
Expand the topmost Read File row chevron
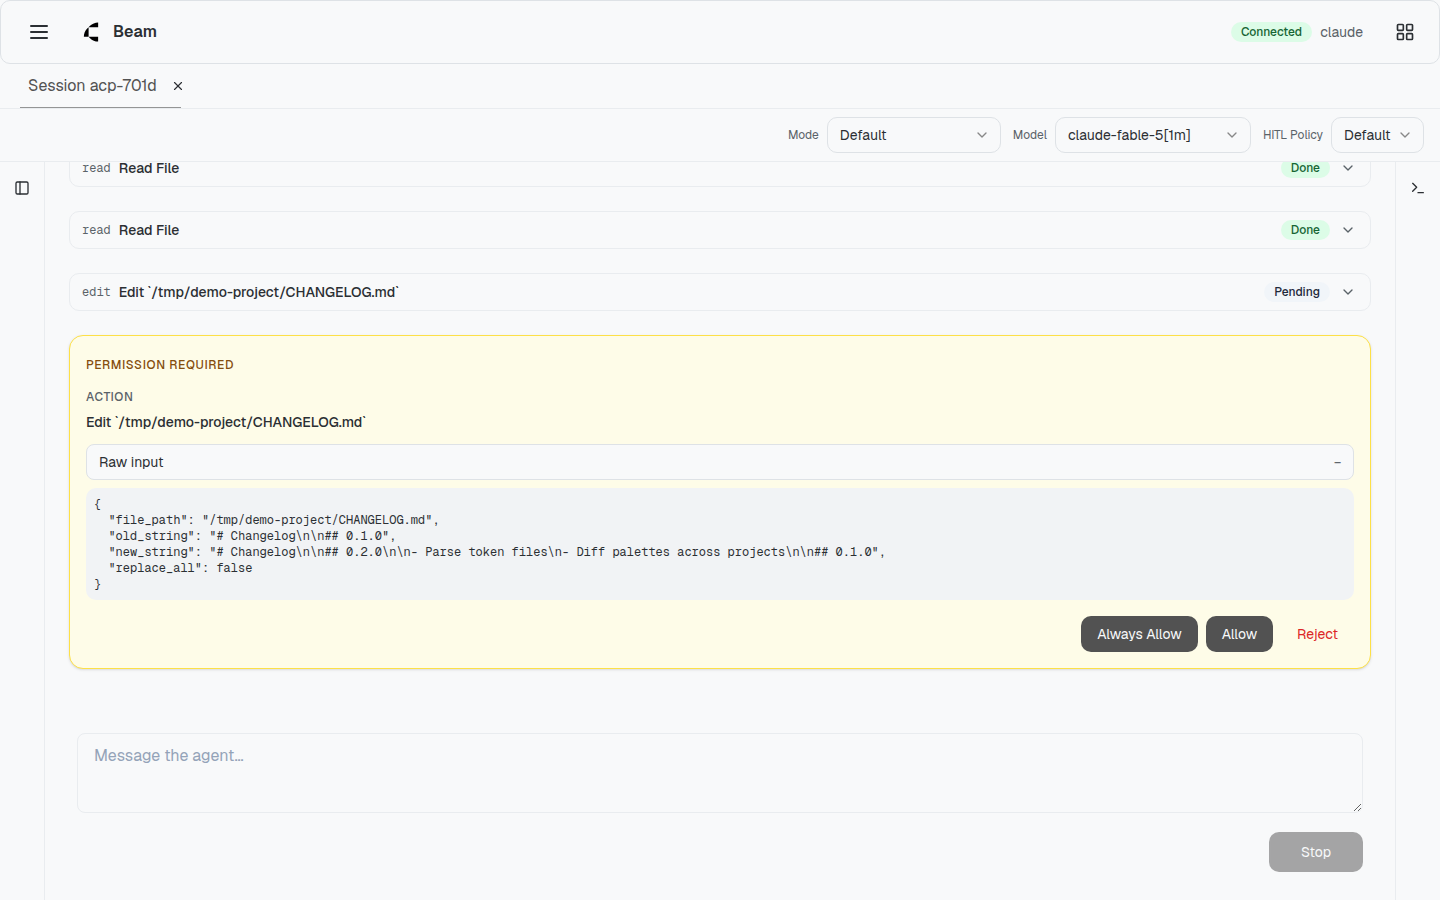(x=1348, y=168)
